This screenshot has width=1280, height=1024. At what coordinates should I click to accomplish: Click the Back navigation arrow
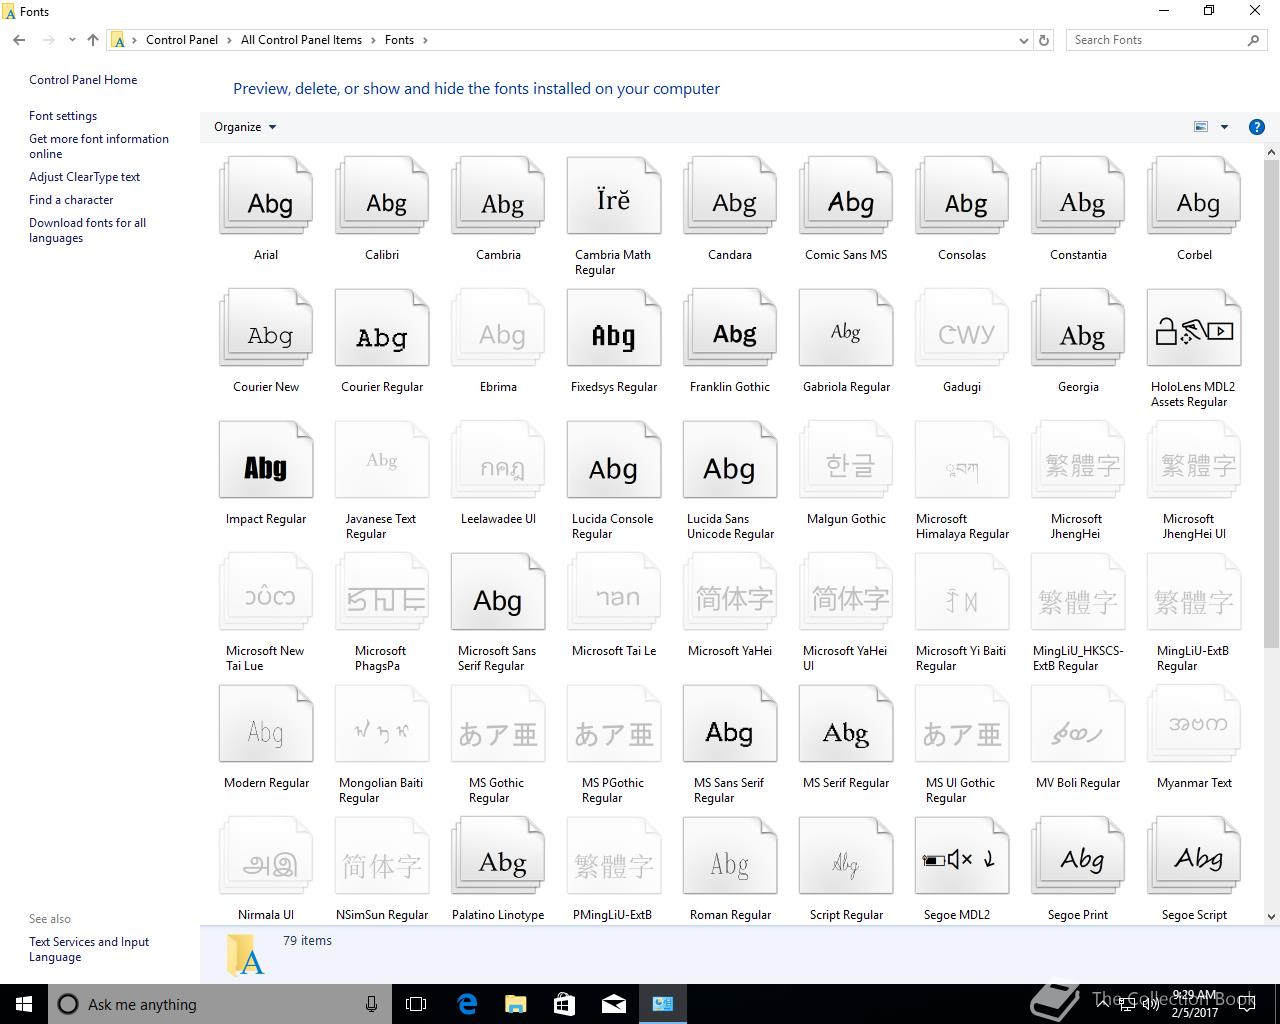pos(19,40)
